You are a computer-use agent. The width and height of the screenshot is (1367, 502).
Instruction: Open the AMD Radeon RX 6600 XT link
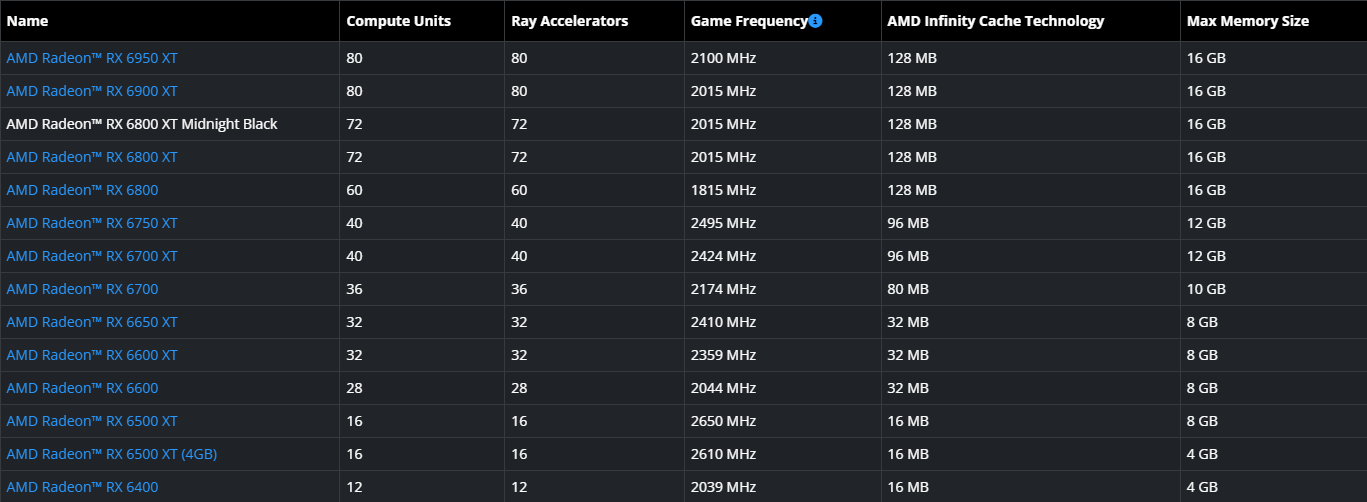point(92,355)
